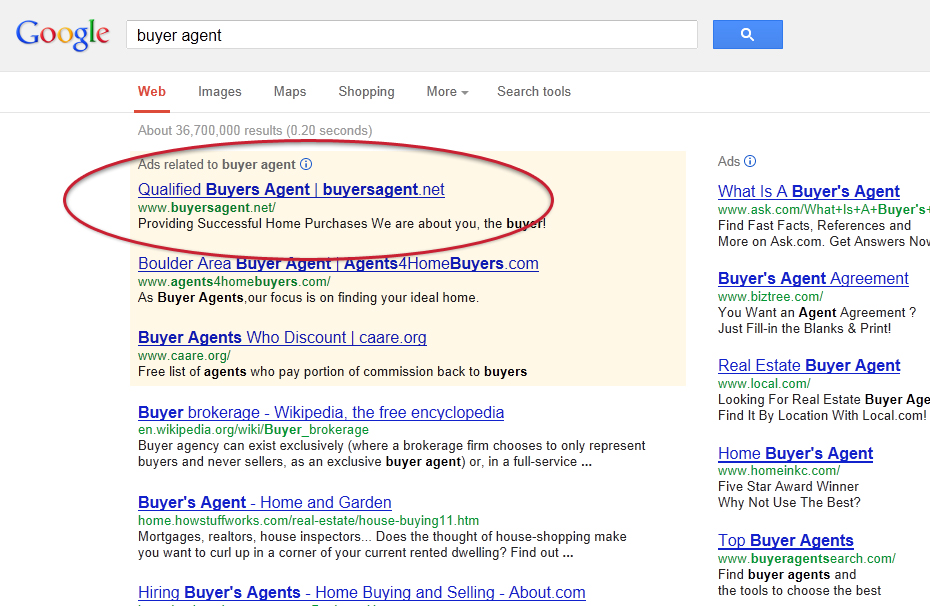The width and height of the screenshot is (930, 606).
Task: Click the info icon next to right-column Ads
Action: click(750, 161)
